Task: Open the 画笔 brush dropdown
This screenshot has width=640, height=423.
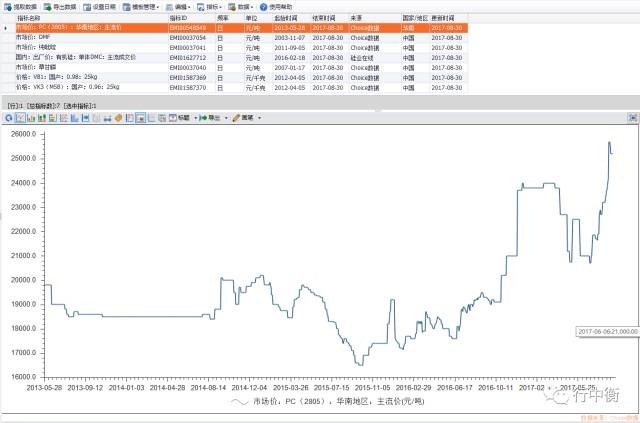Action: tap(247, 118)
